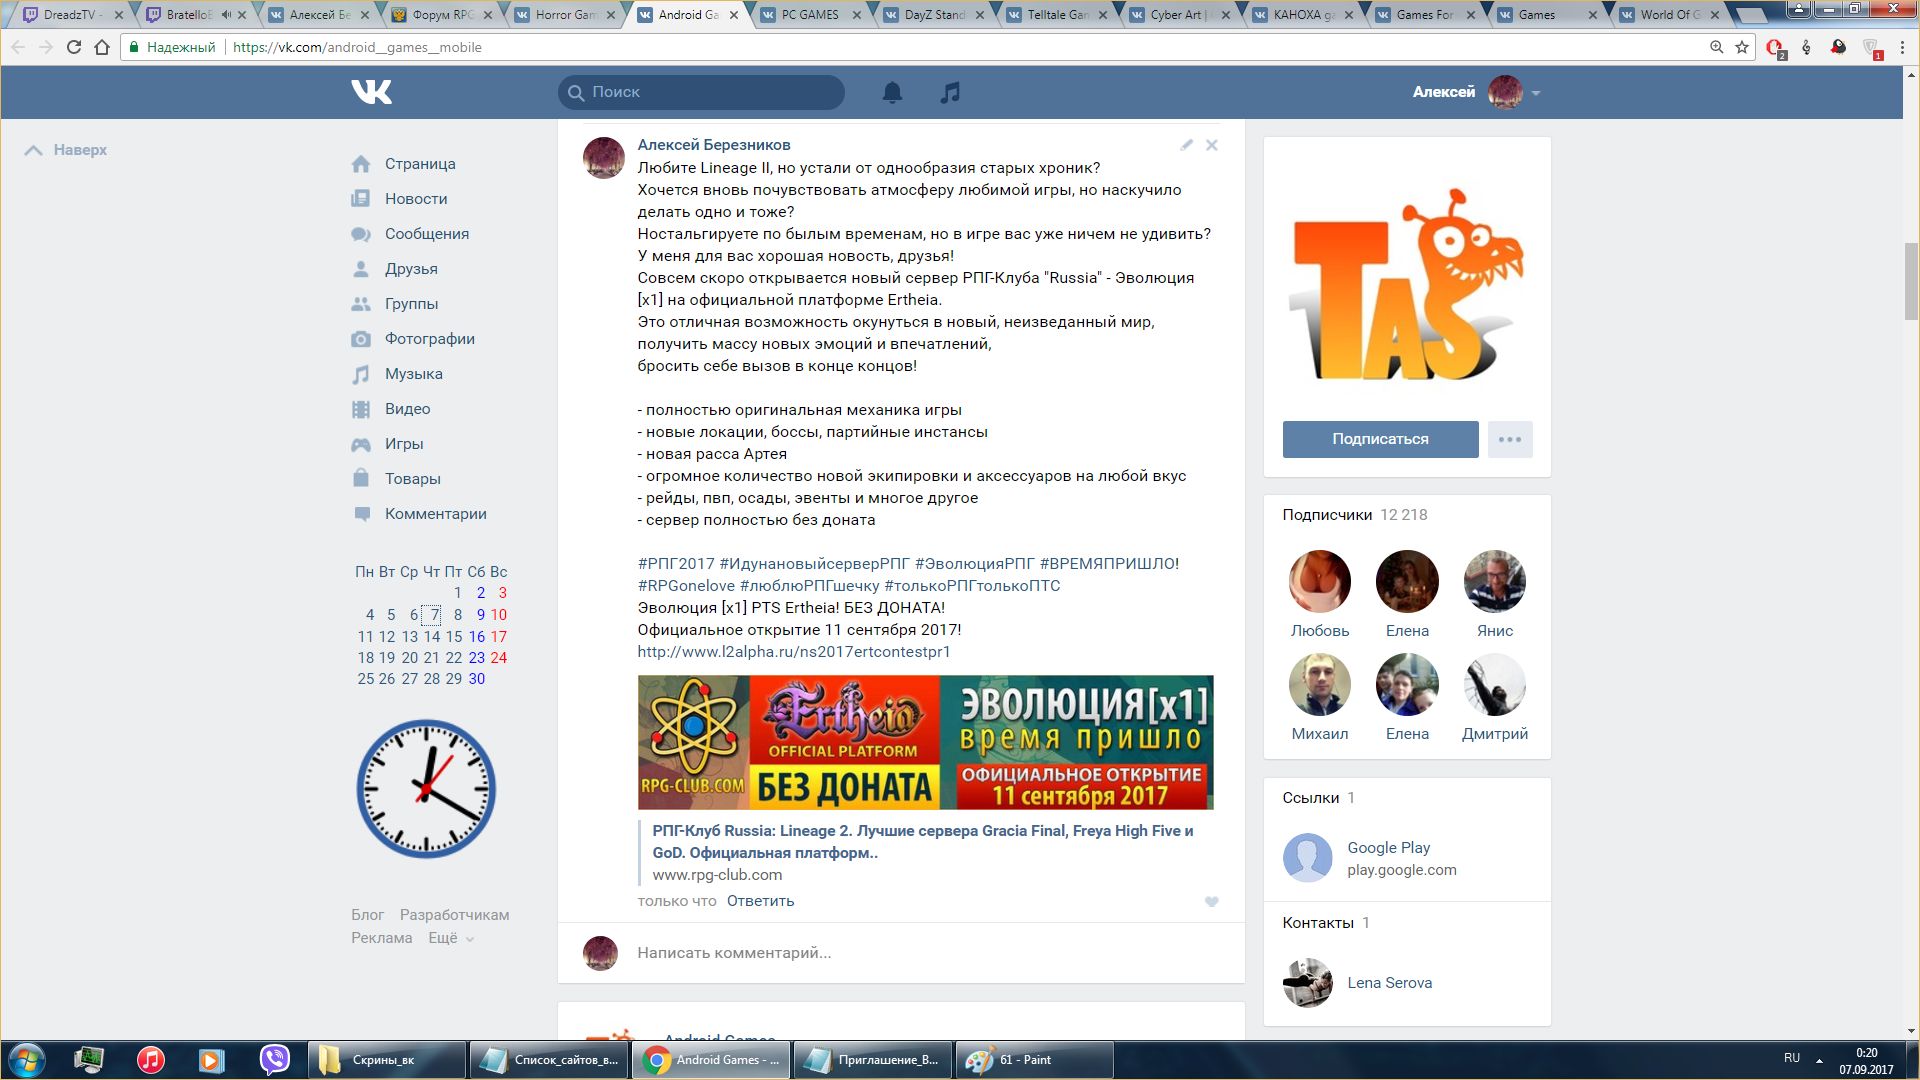Screen dimensions: 1920x1080
Task: Click the page vertical scrollbar thumb
Action: 1911,281
